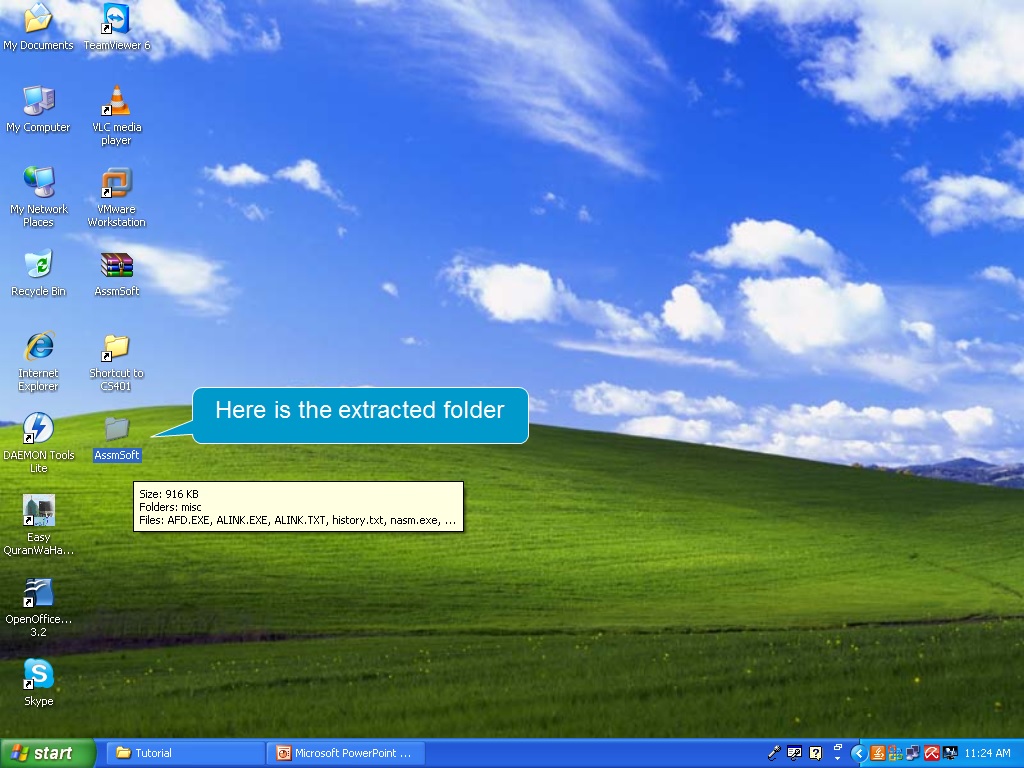Screen dimensions: 1024x768
Task: Expand hidden system tray icons arrow
Action: click(x=859, y=754)
